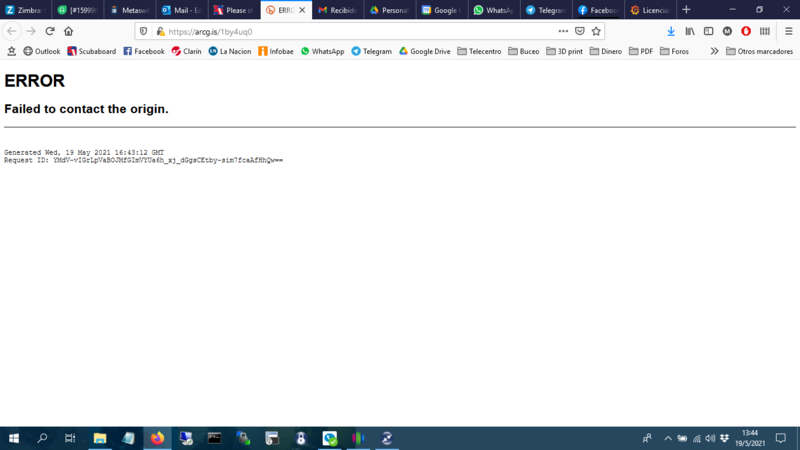
Task: Click the Opera red extension icon
Action: pos(746,31)
